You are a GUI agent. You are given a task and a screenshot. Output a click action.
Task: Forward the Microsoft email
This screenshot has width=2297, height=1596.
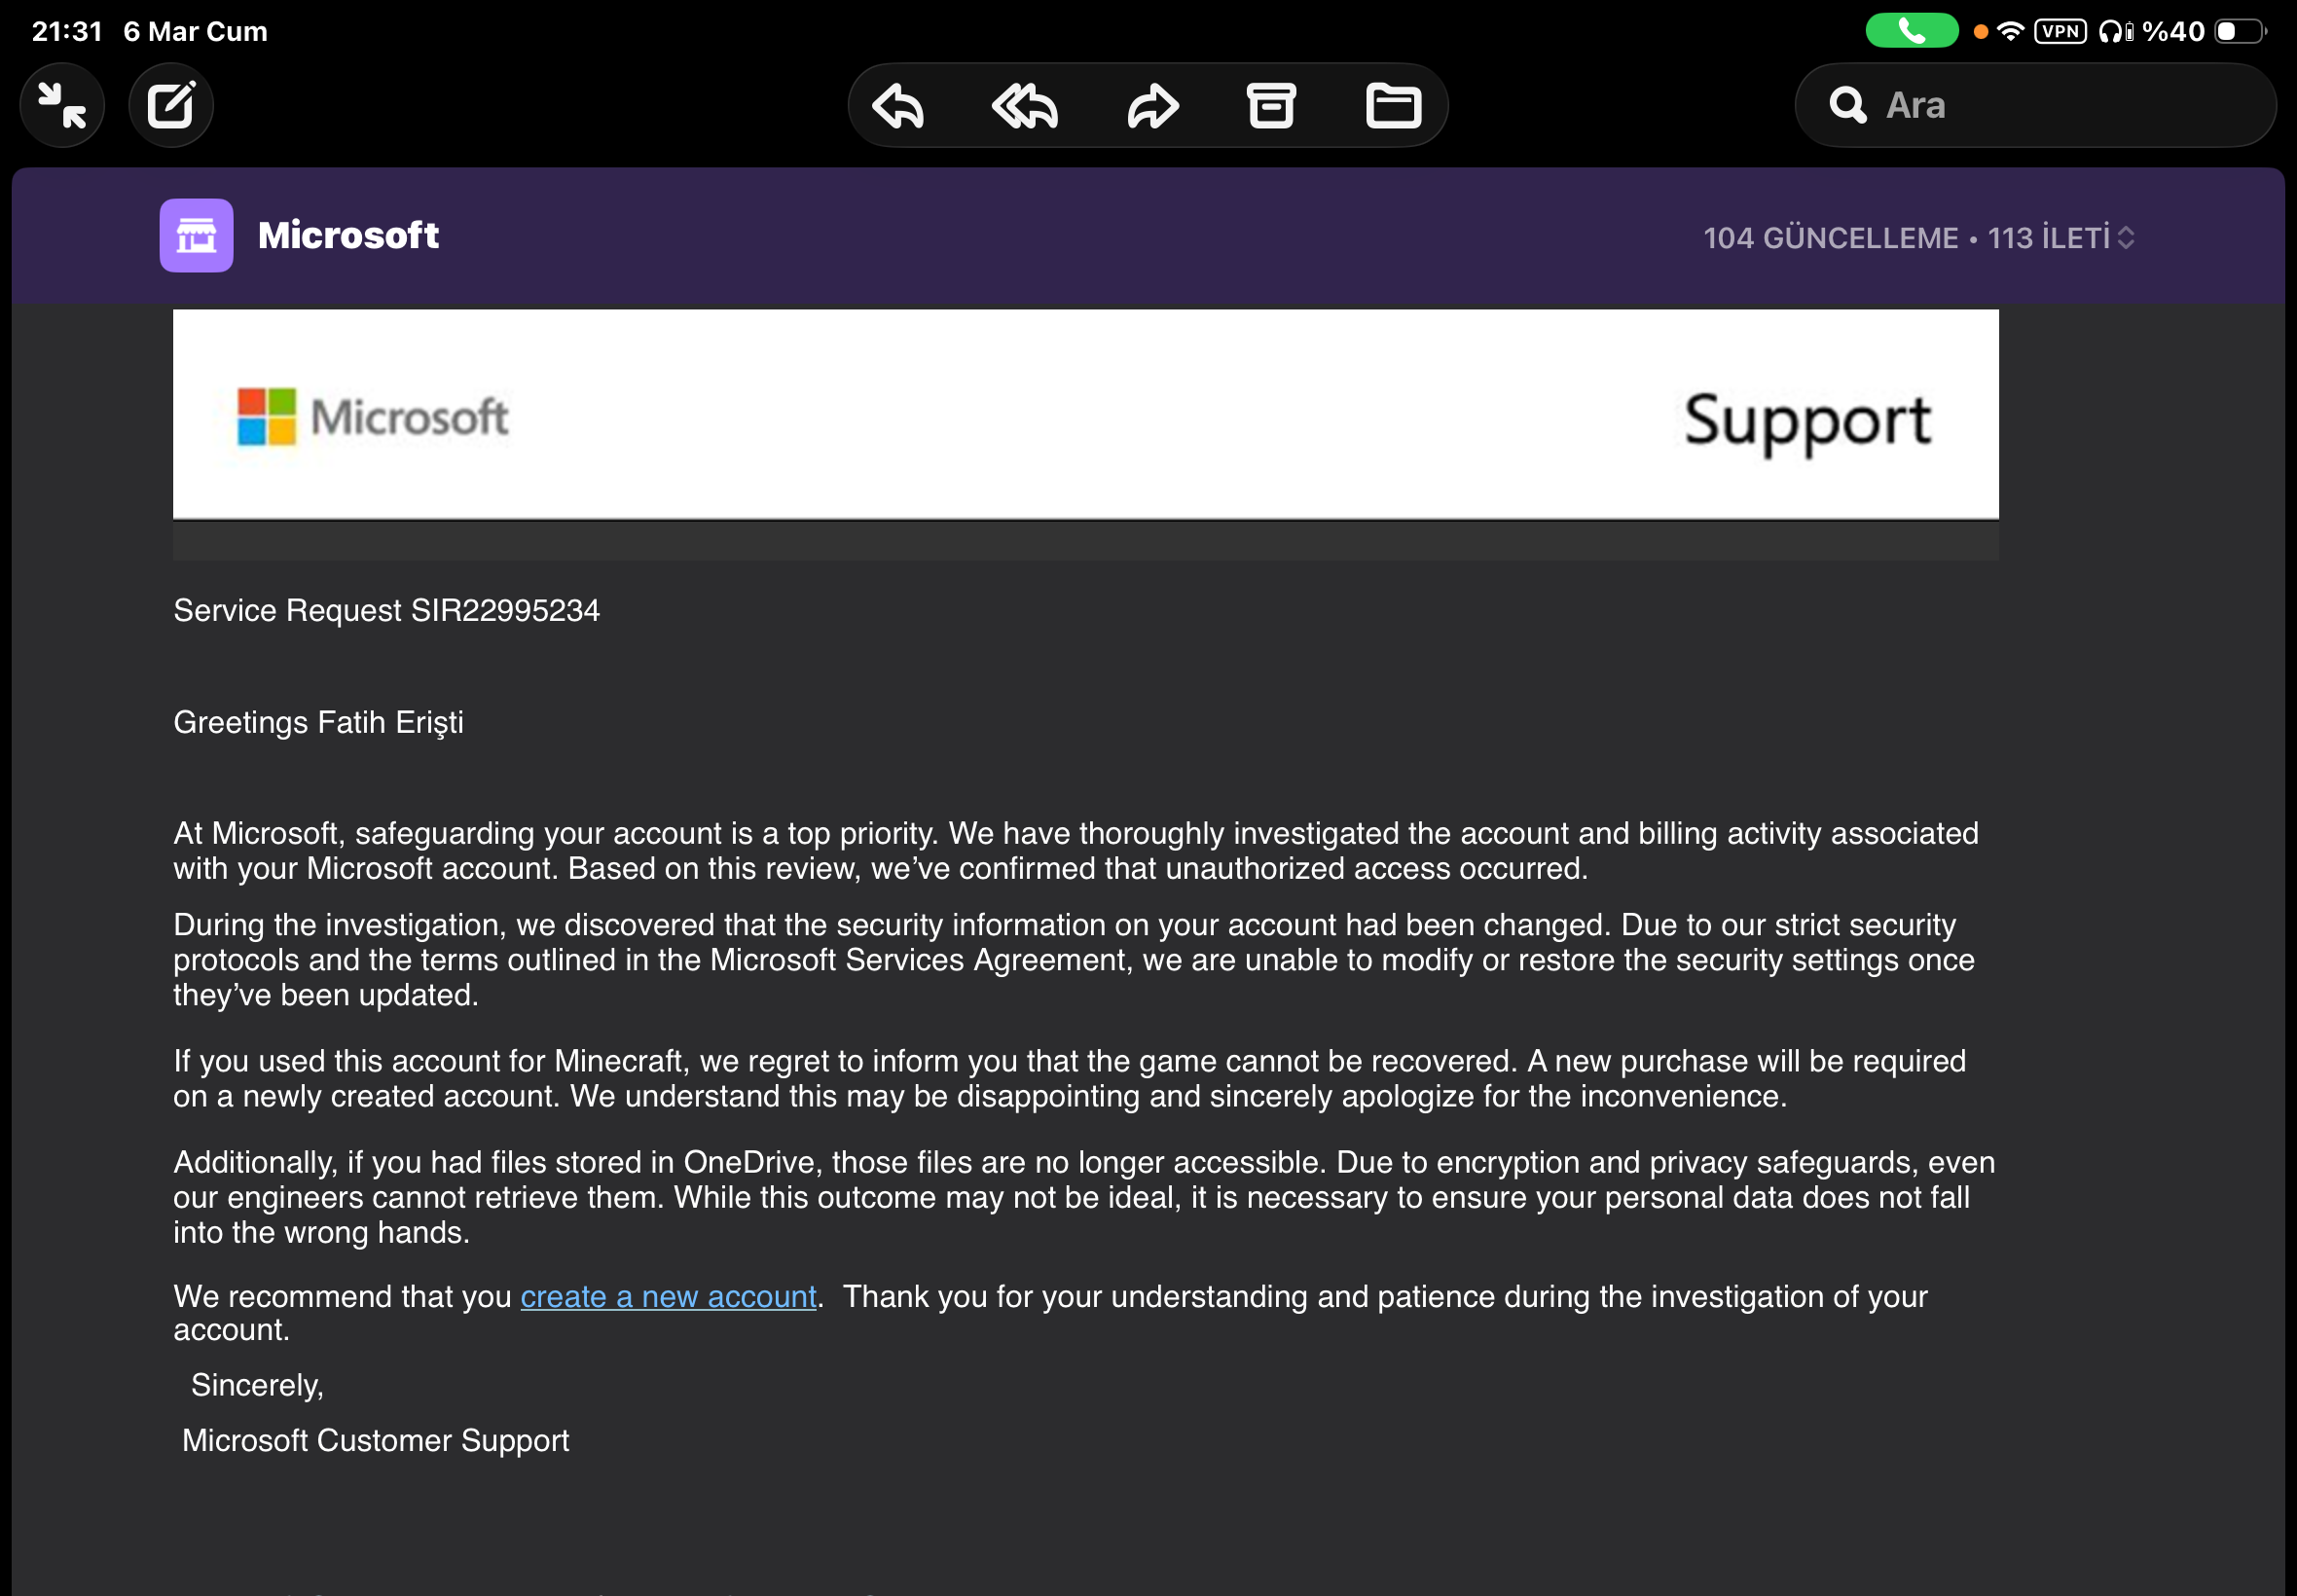coord(1152,106)
